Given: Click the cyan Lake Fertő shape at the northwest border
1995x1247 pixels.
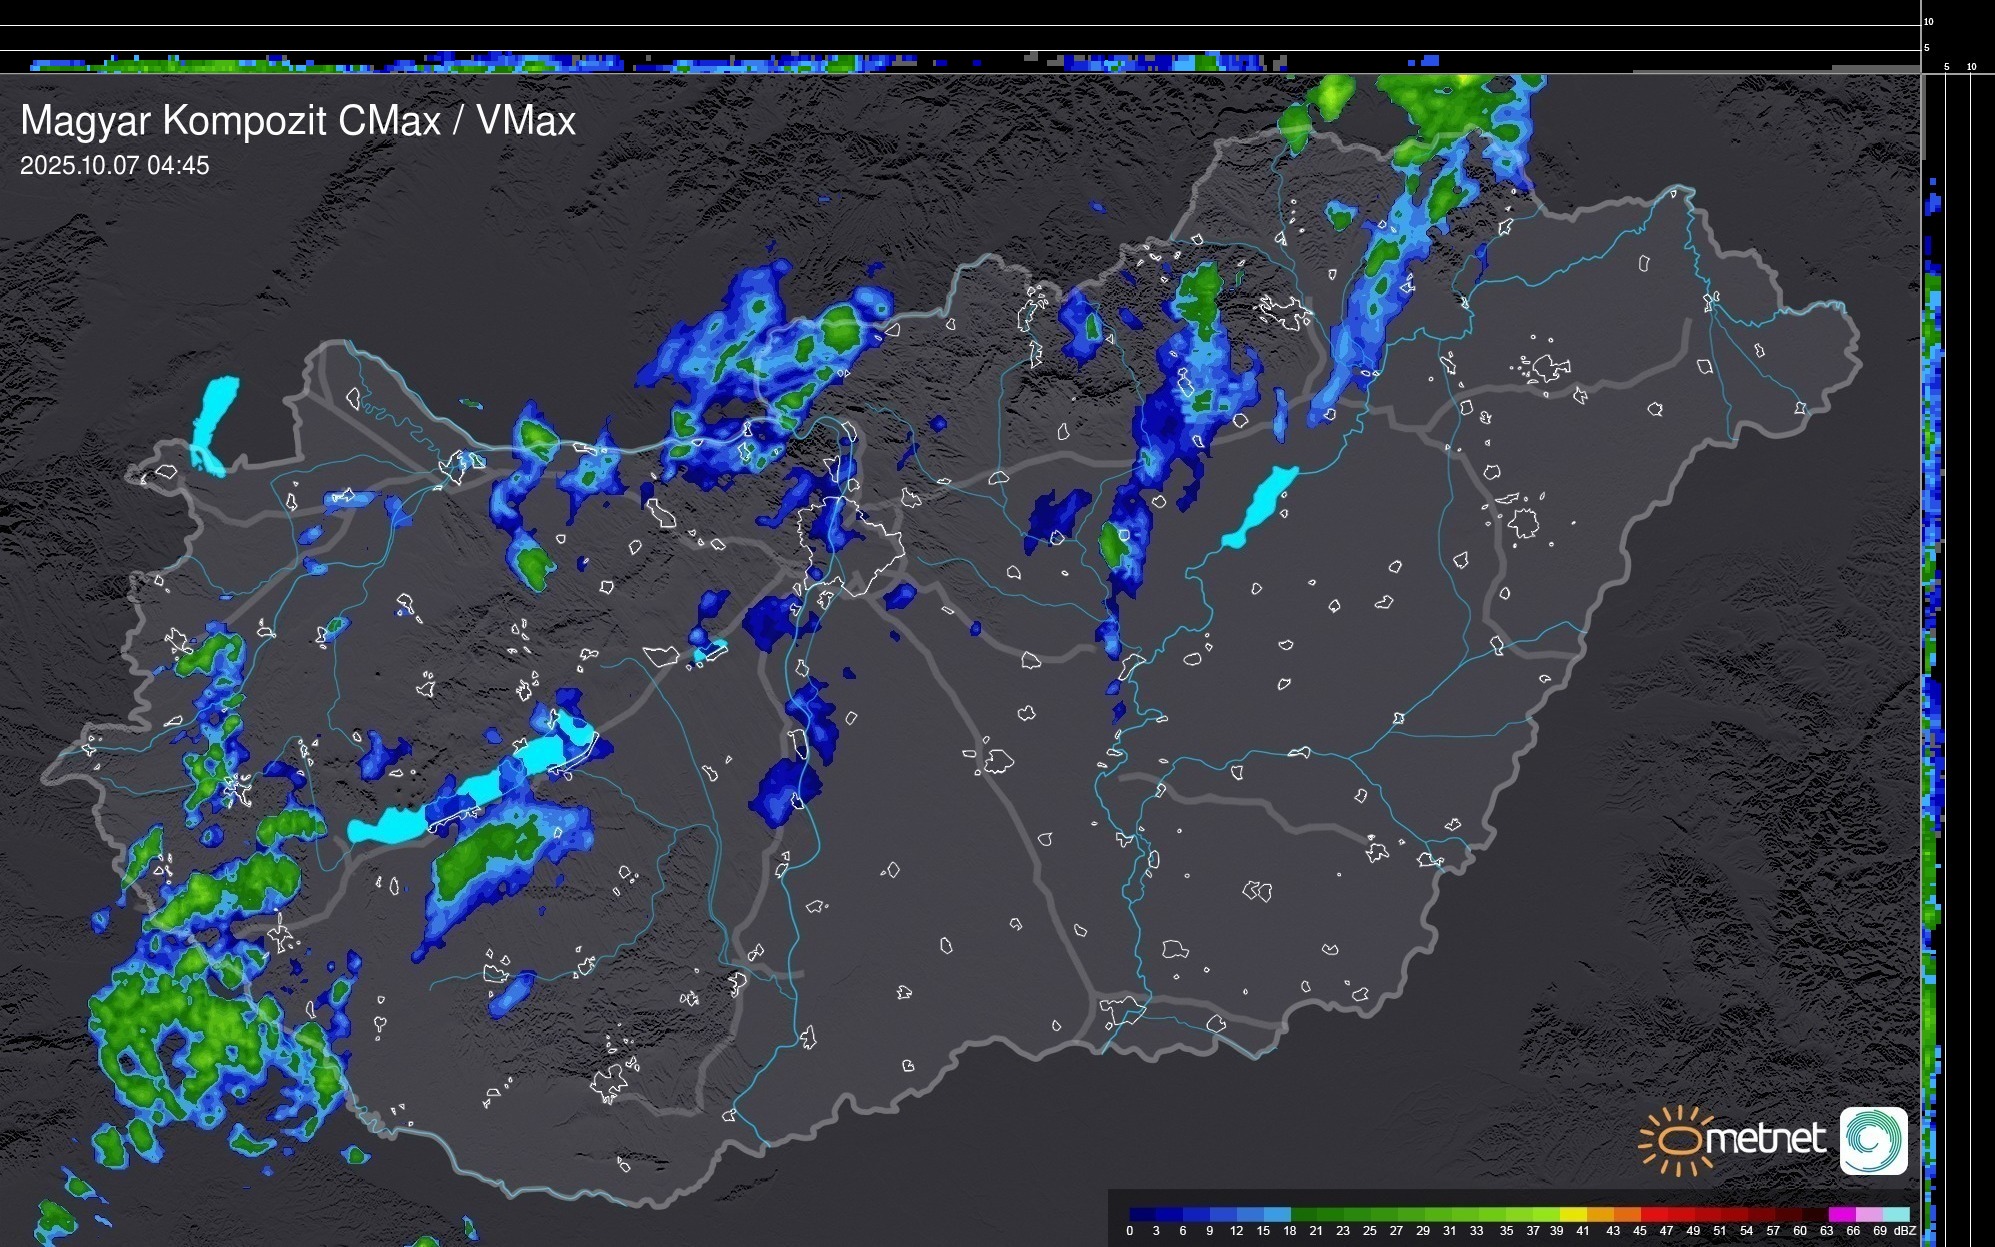Looking at the screenshot, I should pyautogui.click(x=212, y=420).
